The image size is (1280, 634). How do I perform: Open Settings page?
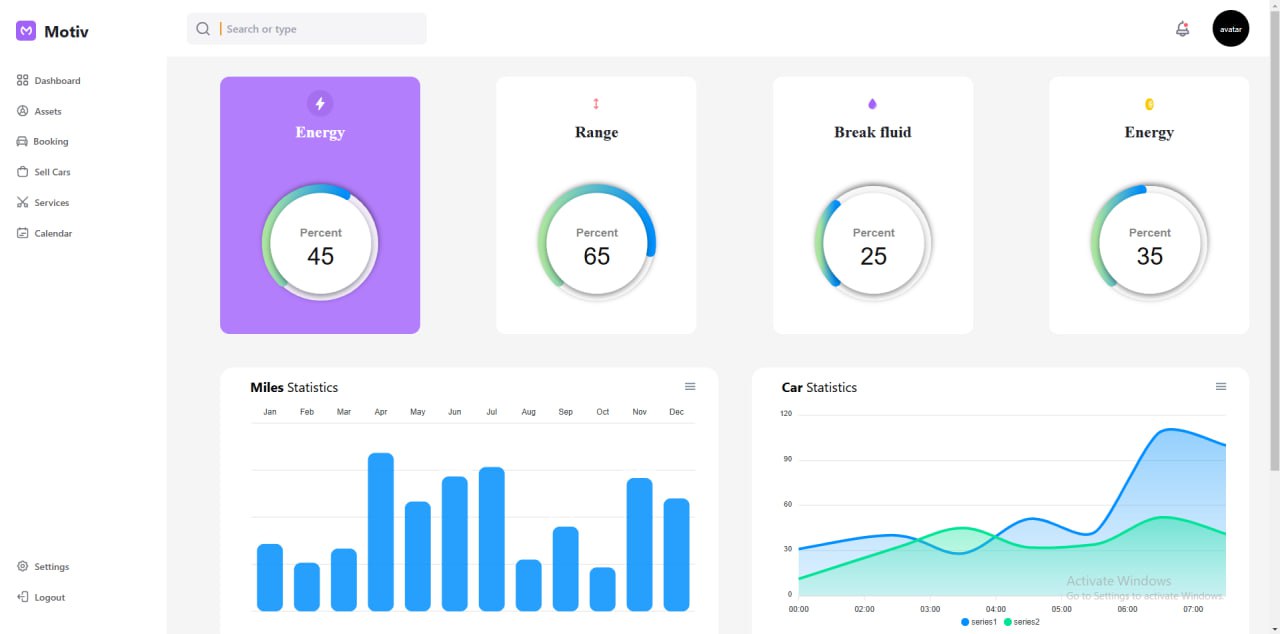(44, 566)
